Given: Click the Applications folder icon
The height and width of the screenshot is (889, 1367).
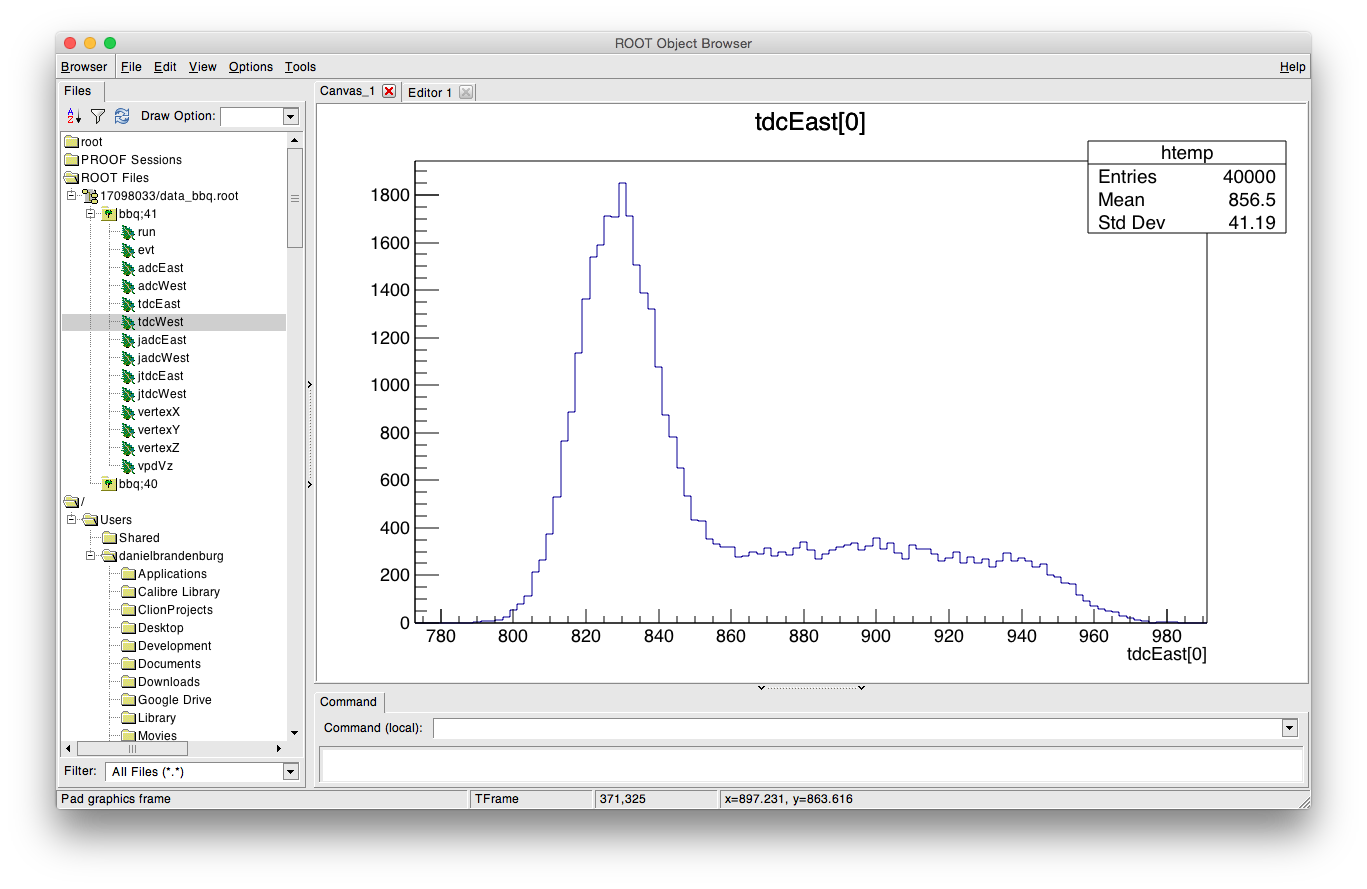Looking at the screenshot, I should [128, 574].
